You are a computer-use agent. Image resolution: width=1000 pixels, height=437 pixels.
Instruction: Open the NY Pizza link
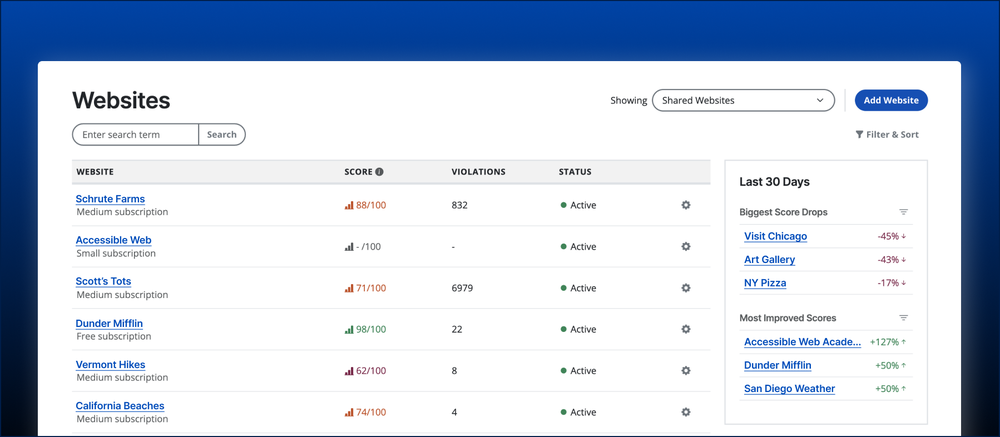[765, 283]
